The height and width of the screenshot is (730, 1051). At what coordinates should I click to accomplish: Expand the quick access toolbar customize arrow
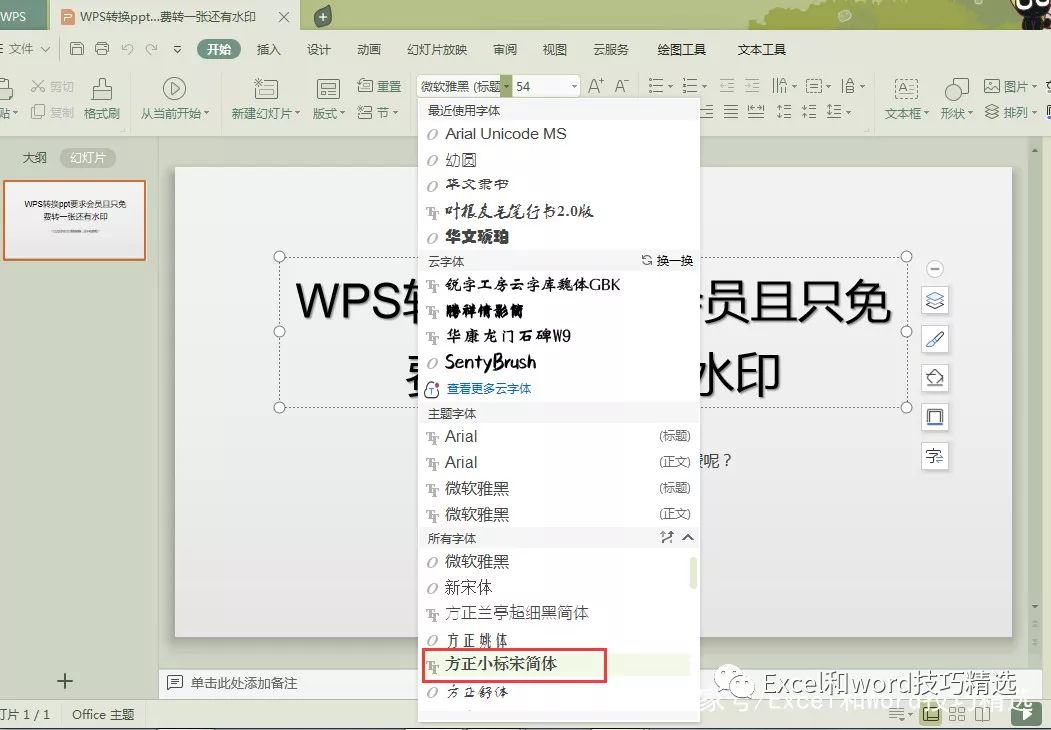(x=178, y=49)
